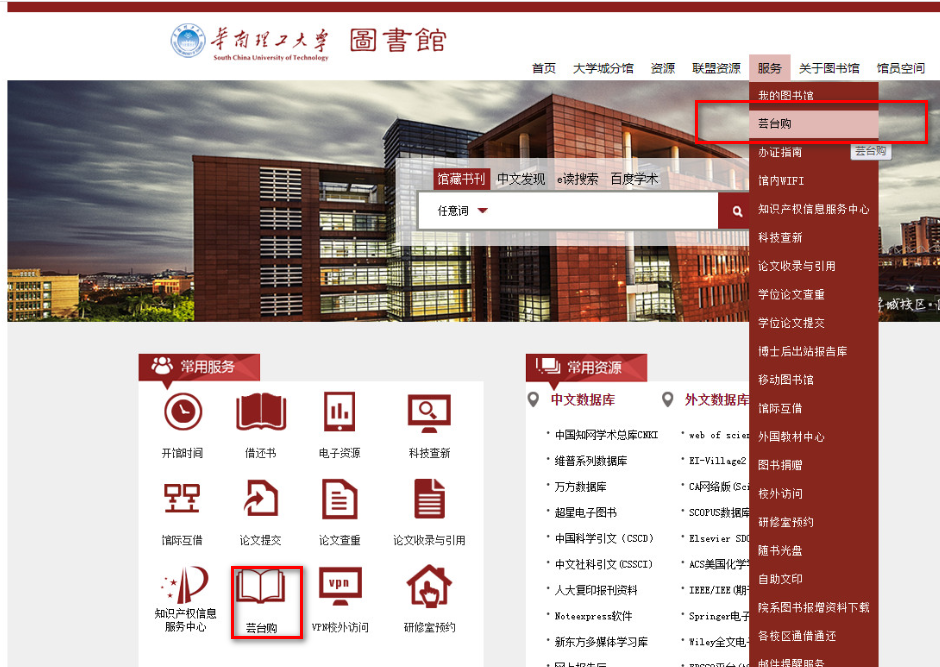The image size is (940, 667).
Task: Open the 新东方多媒体学习库 link
Action: coord(601,642)
